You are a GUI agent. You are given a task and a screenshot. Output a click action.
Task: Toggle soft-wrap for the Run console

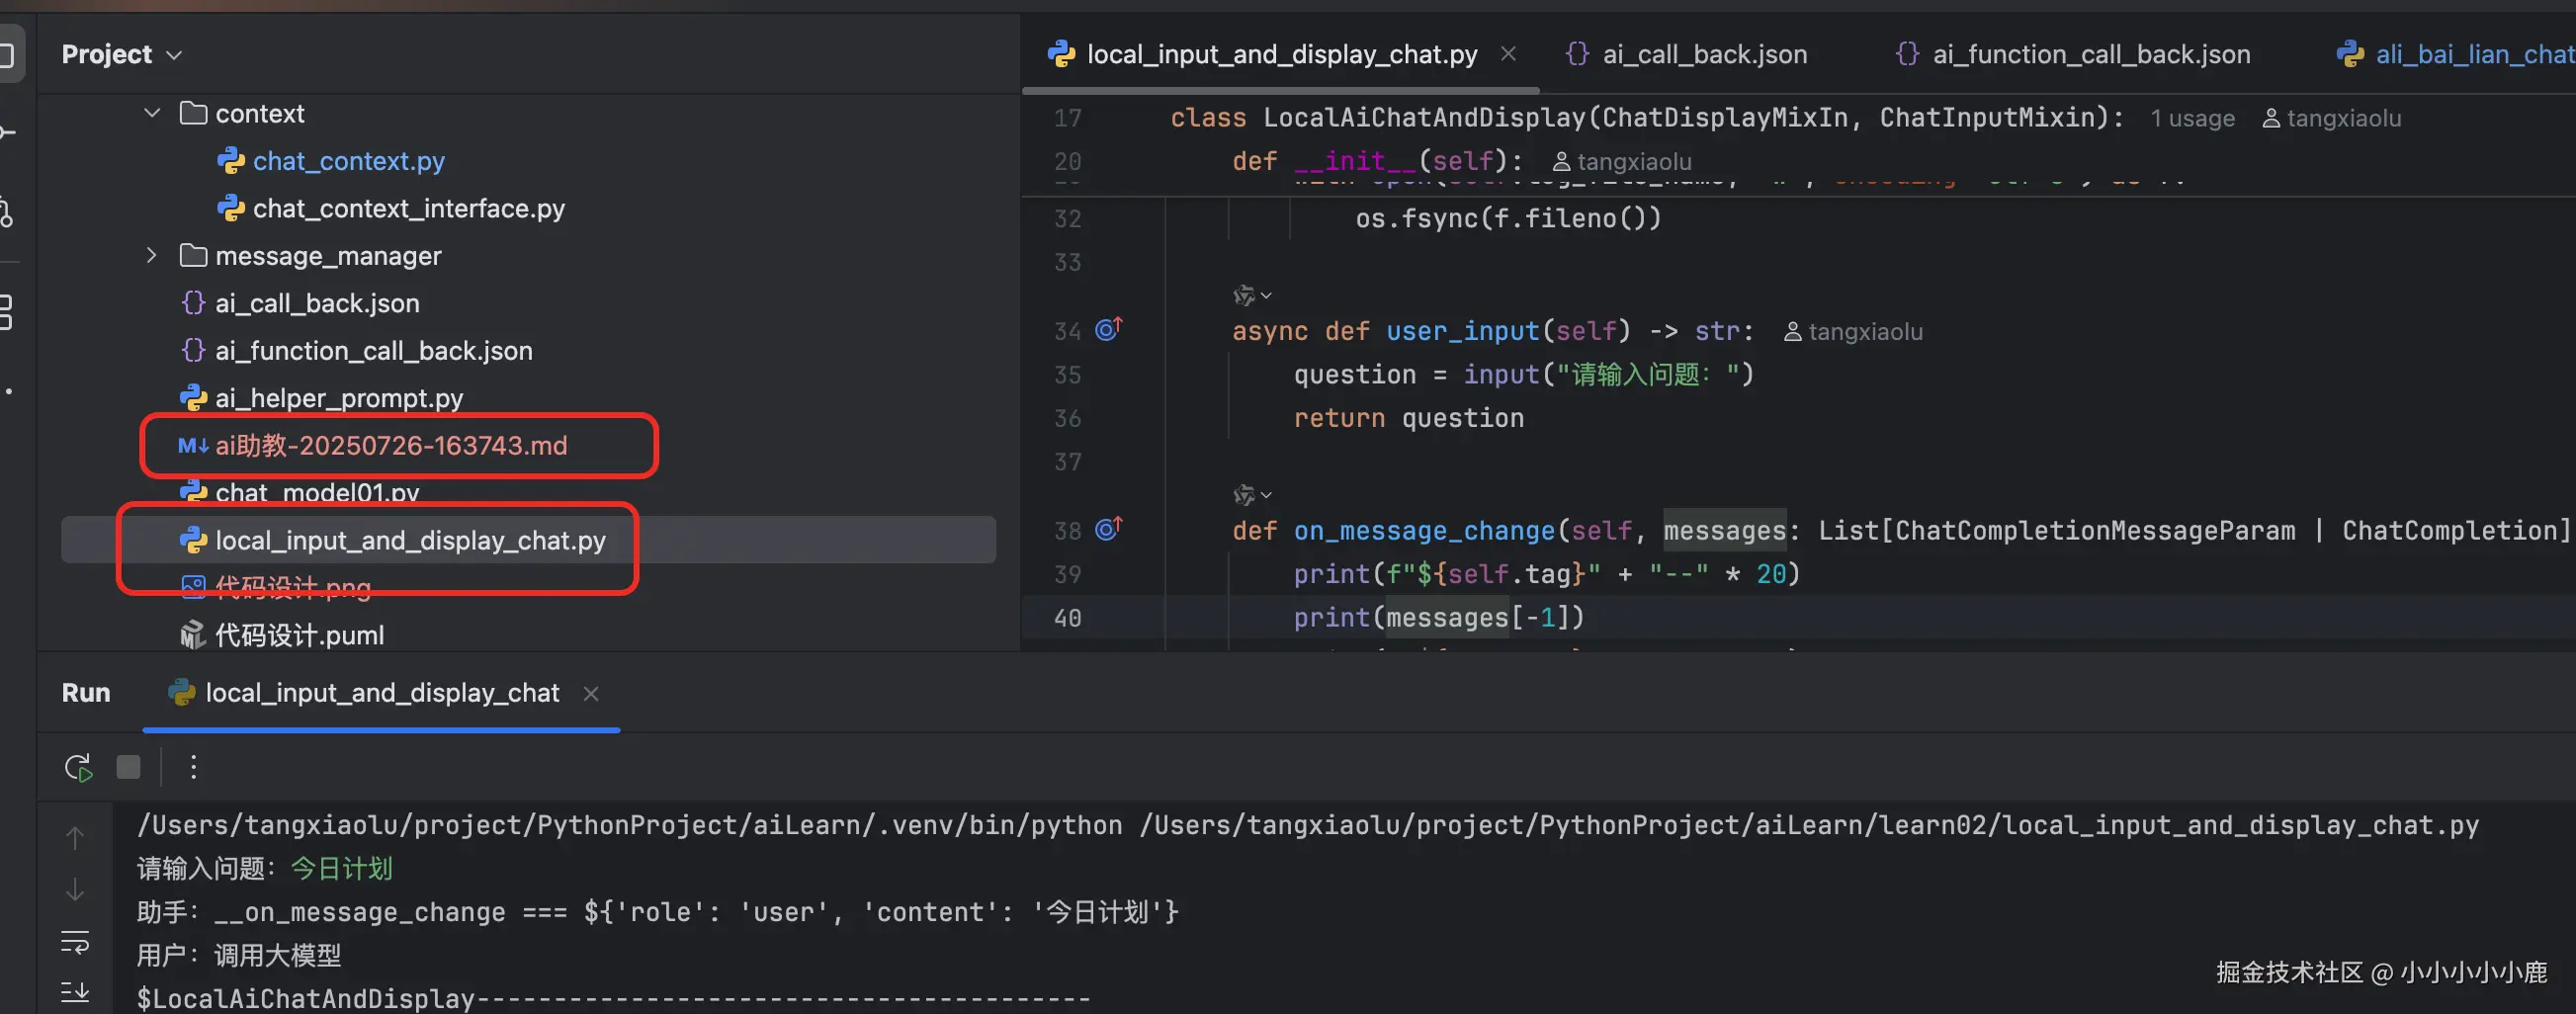coord(75,942)
